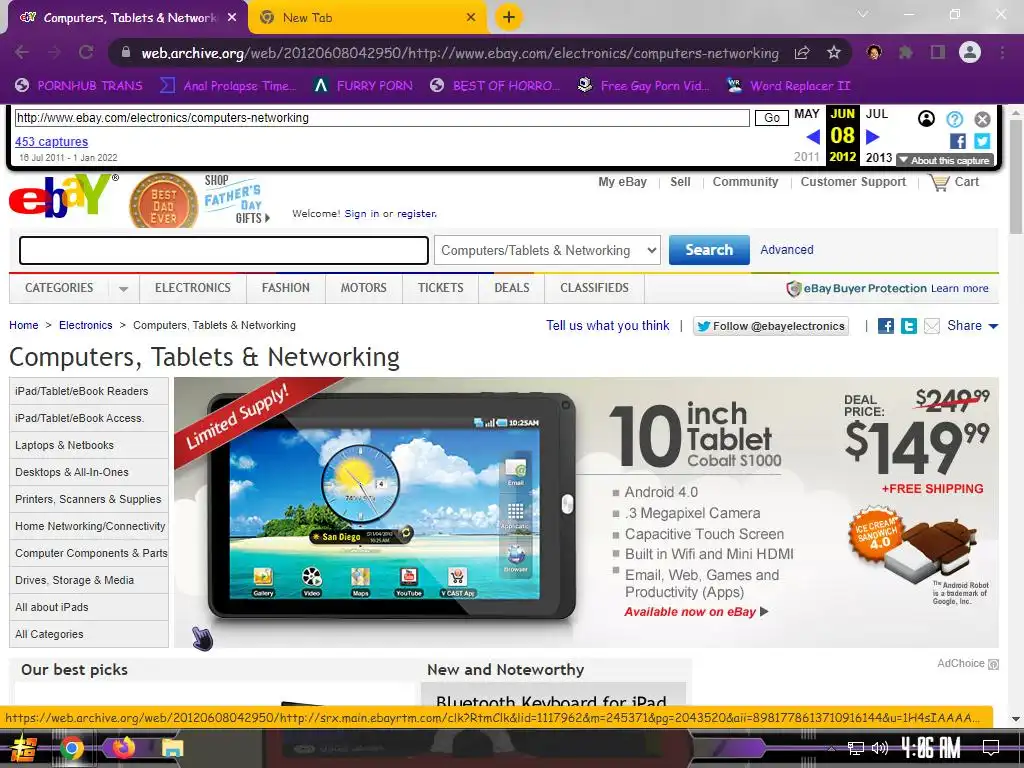Switch to the New Tab tab
Screen dimensions: 1024x768
[x=368, y=18]
